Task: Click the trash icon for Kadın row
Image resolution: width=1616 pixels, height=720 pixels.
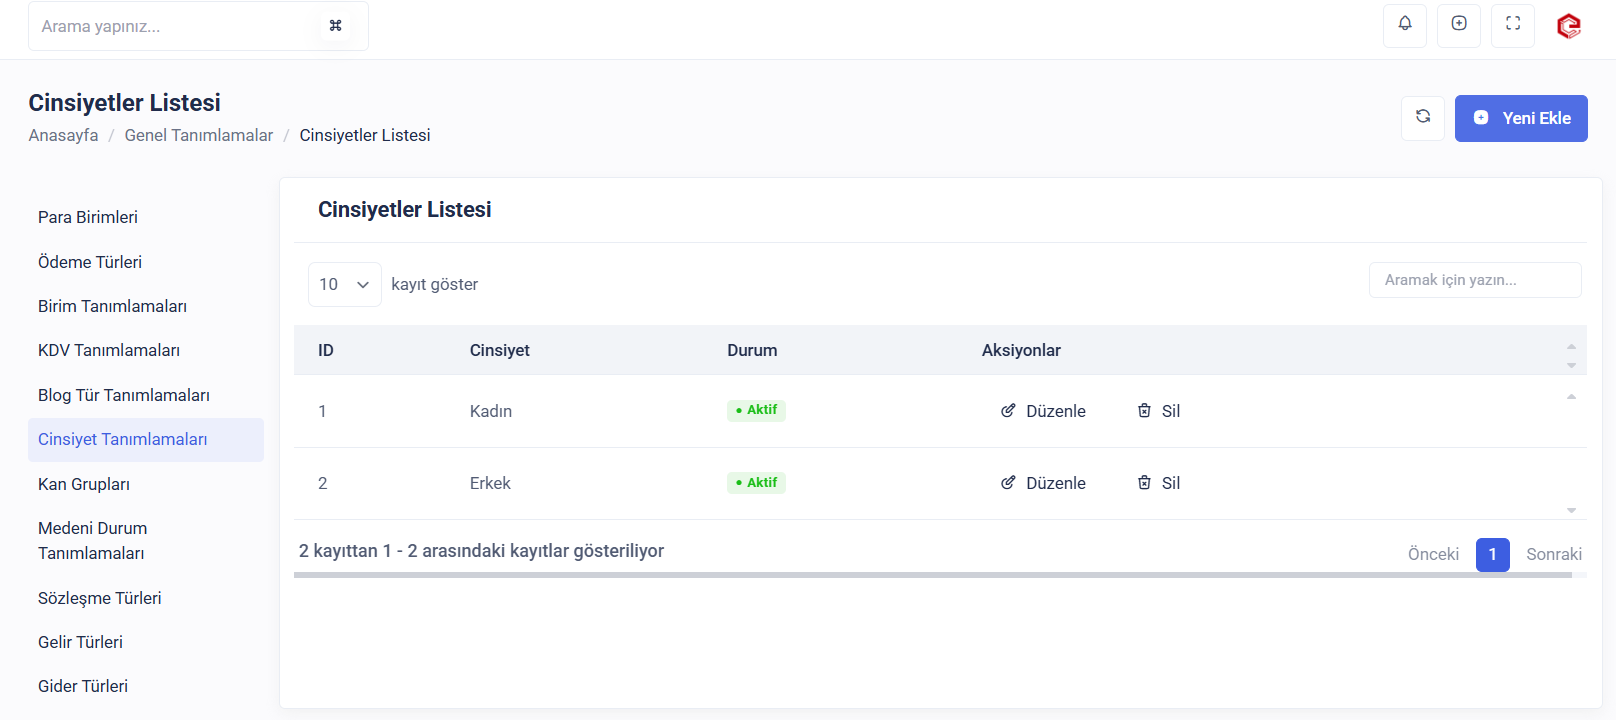Action: tap(1144, 411)
